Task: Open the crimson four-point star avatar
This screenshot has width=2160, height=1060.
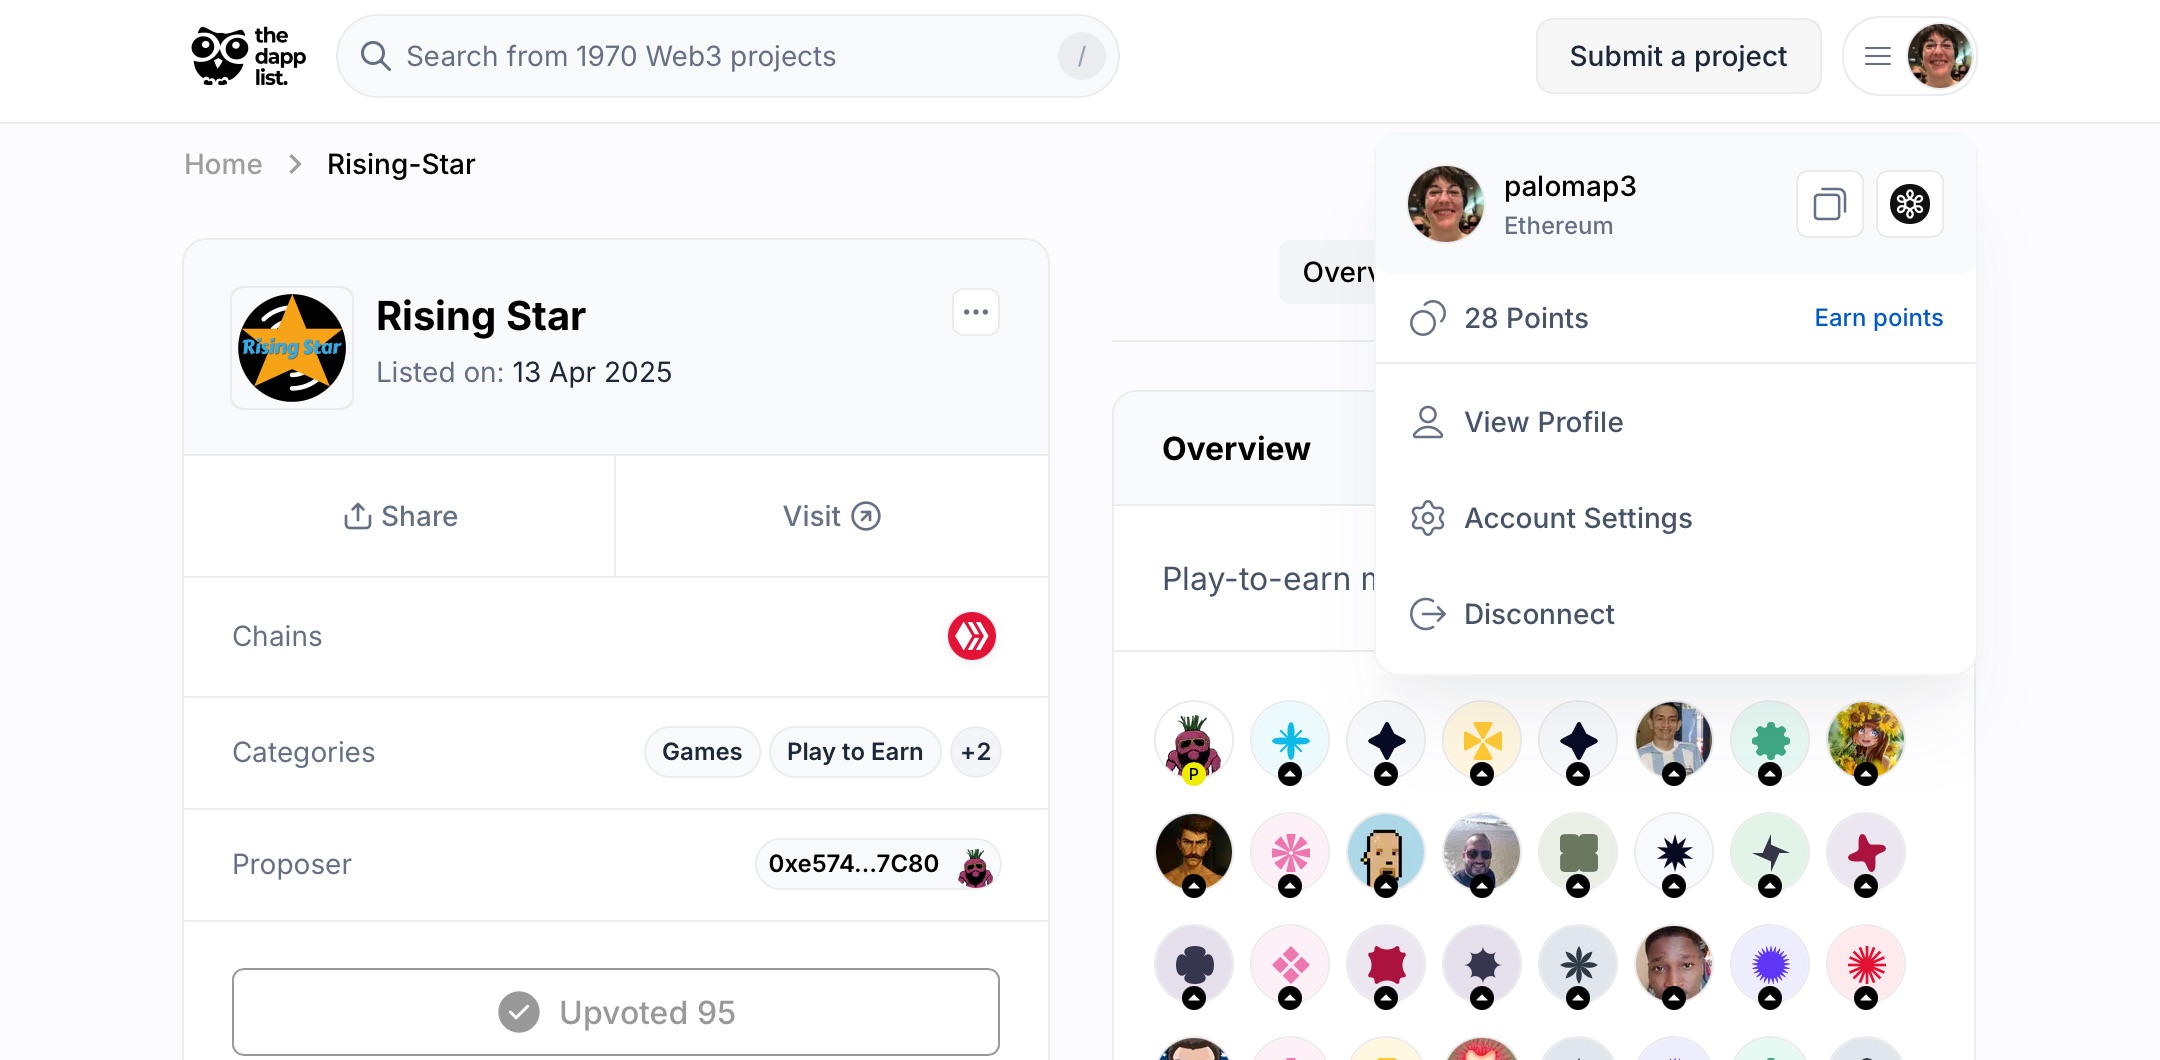Action: (1866, 853)
